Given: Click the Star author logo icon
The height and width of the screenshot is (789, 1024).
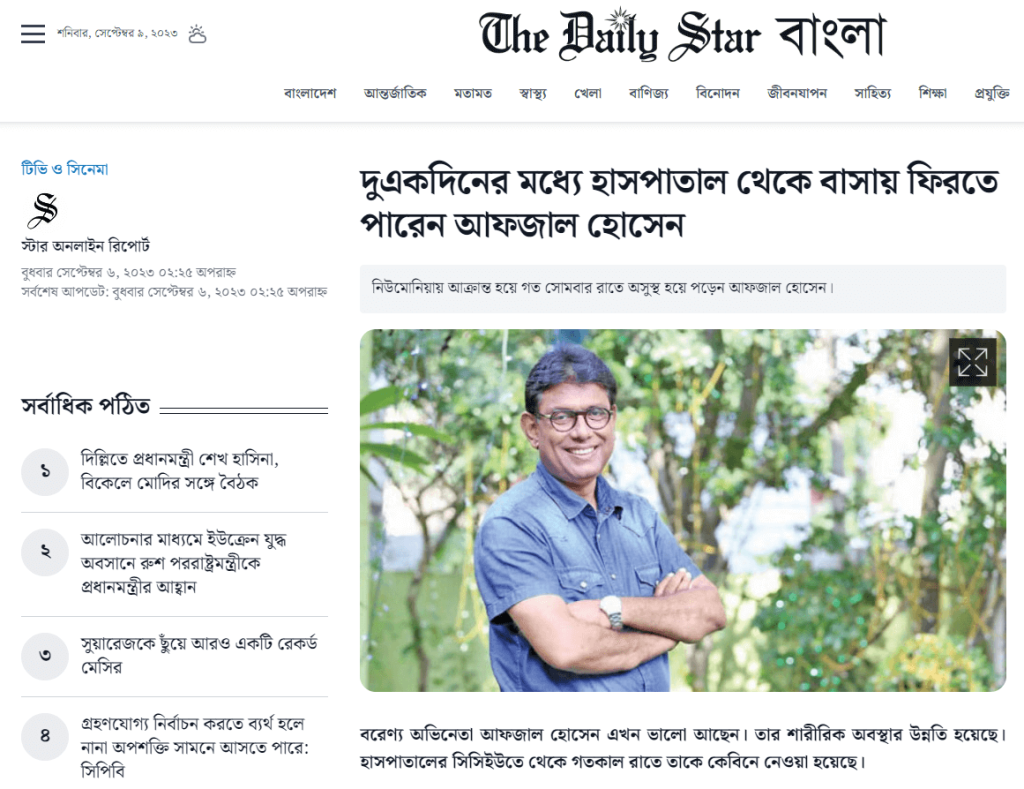Looking at the screenshot, I should 44,210.
